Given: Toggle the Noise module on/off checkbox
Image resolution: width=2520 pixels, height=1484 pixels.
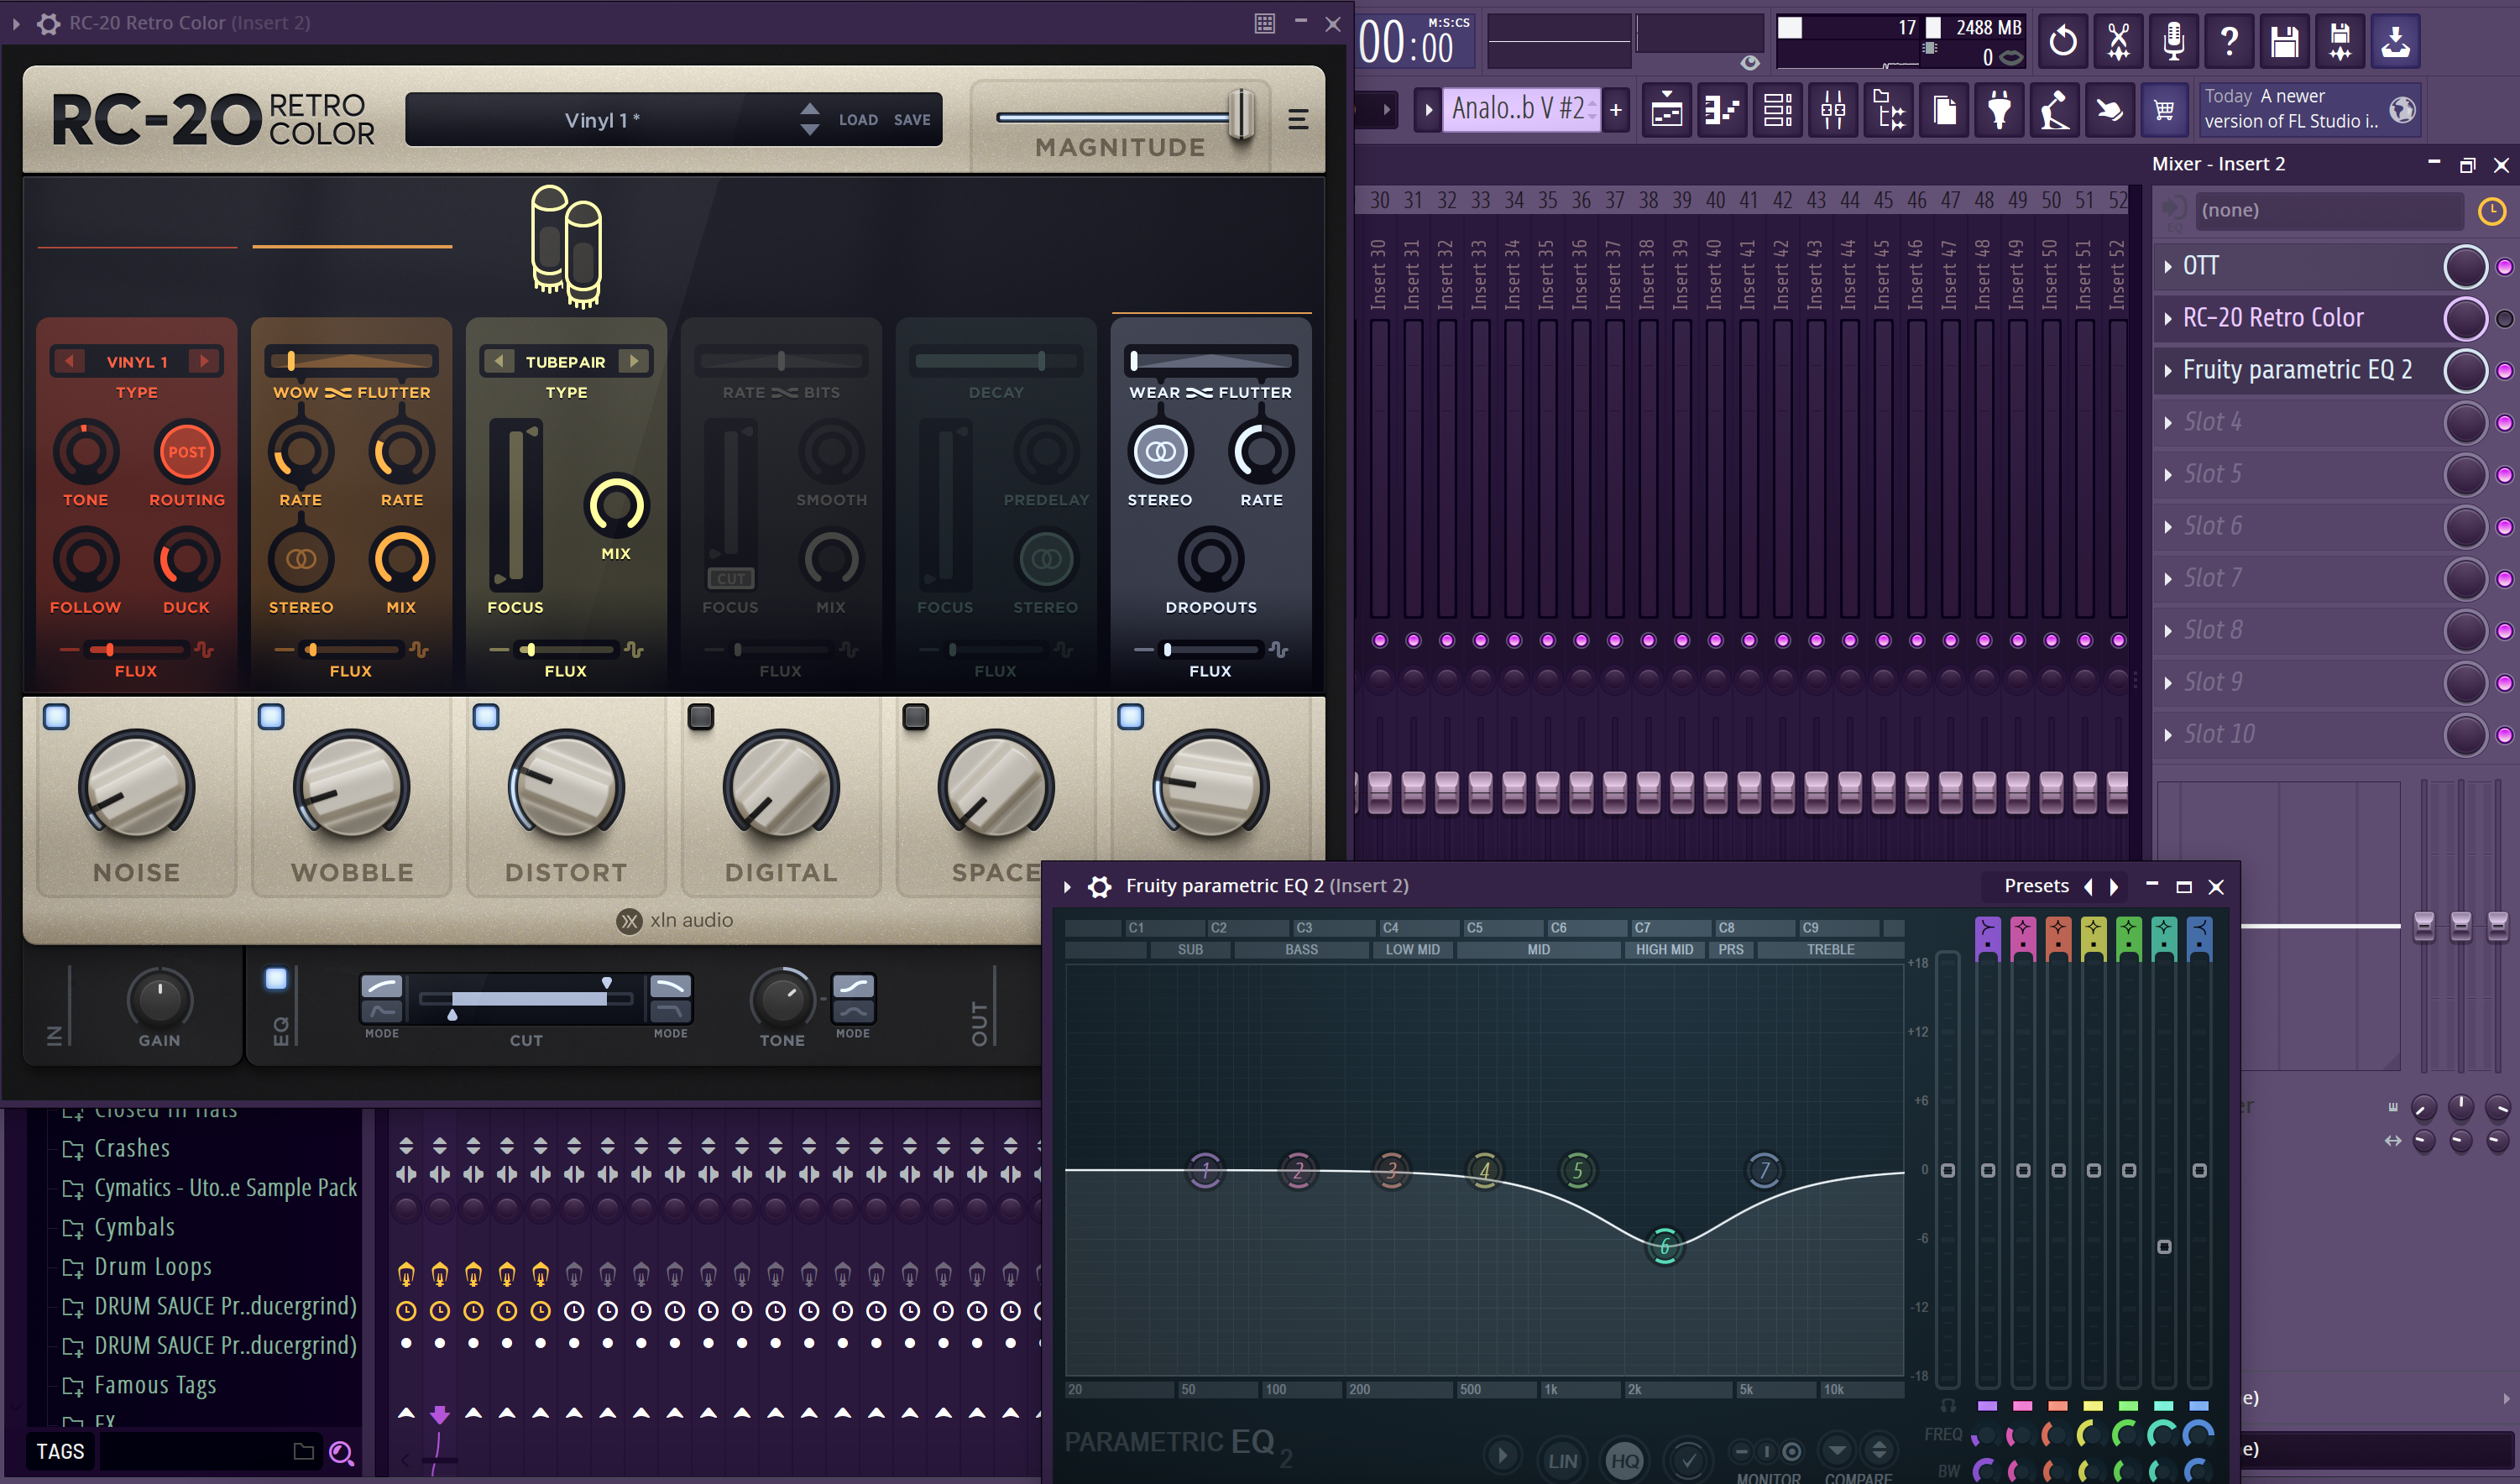Looking at the screenshot, I should click(56, 716).
